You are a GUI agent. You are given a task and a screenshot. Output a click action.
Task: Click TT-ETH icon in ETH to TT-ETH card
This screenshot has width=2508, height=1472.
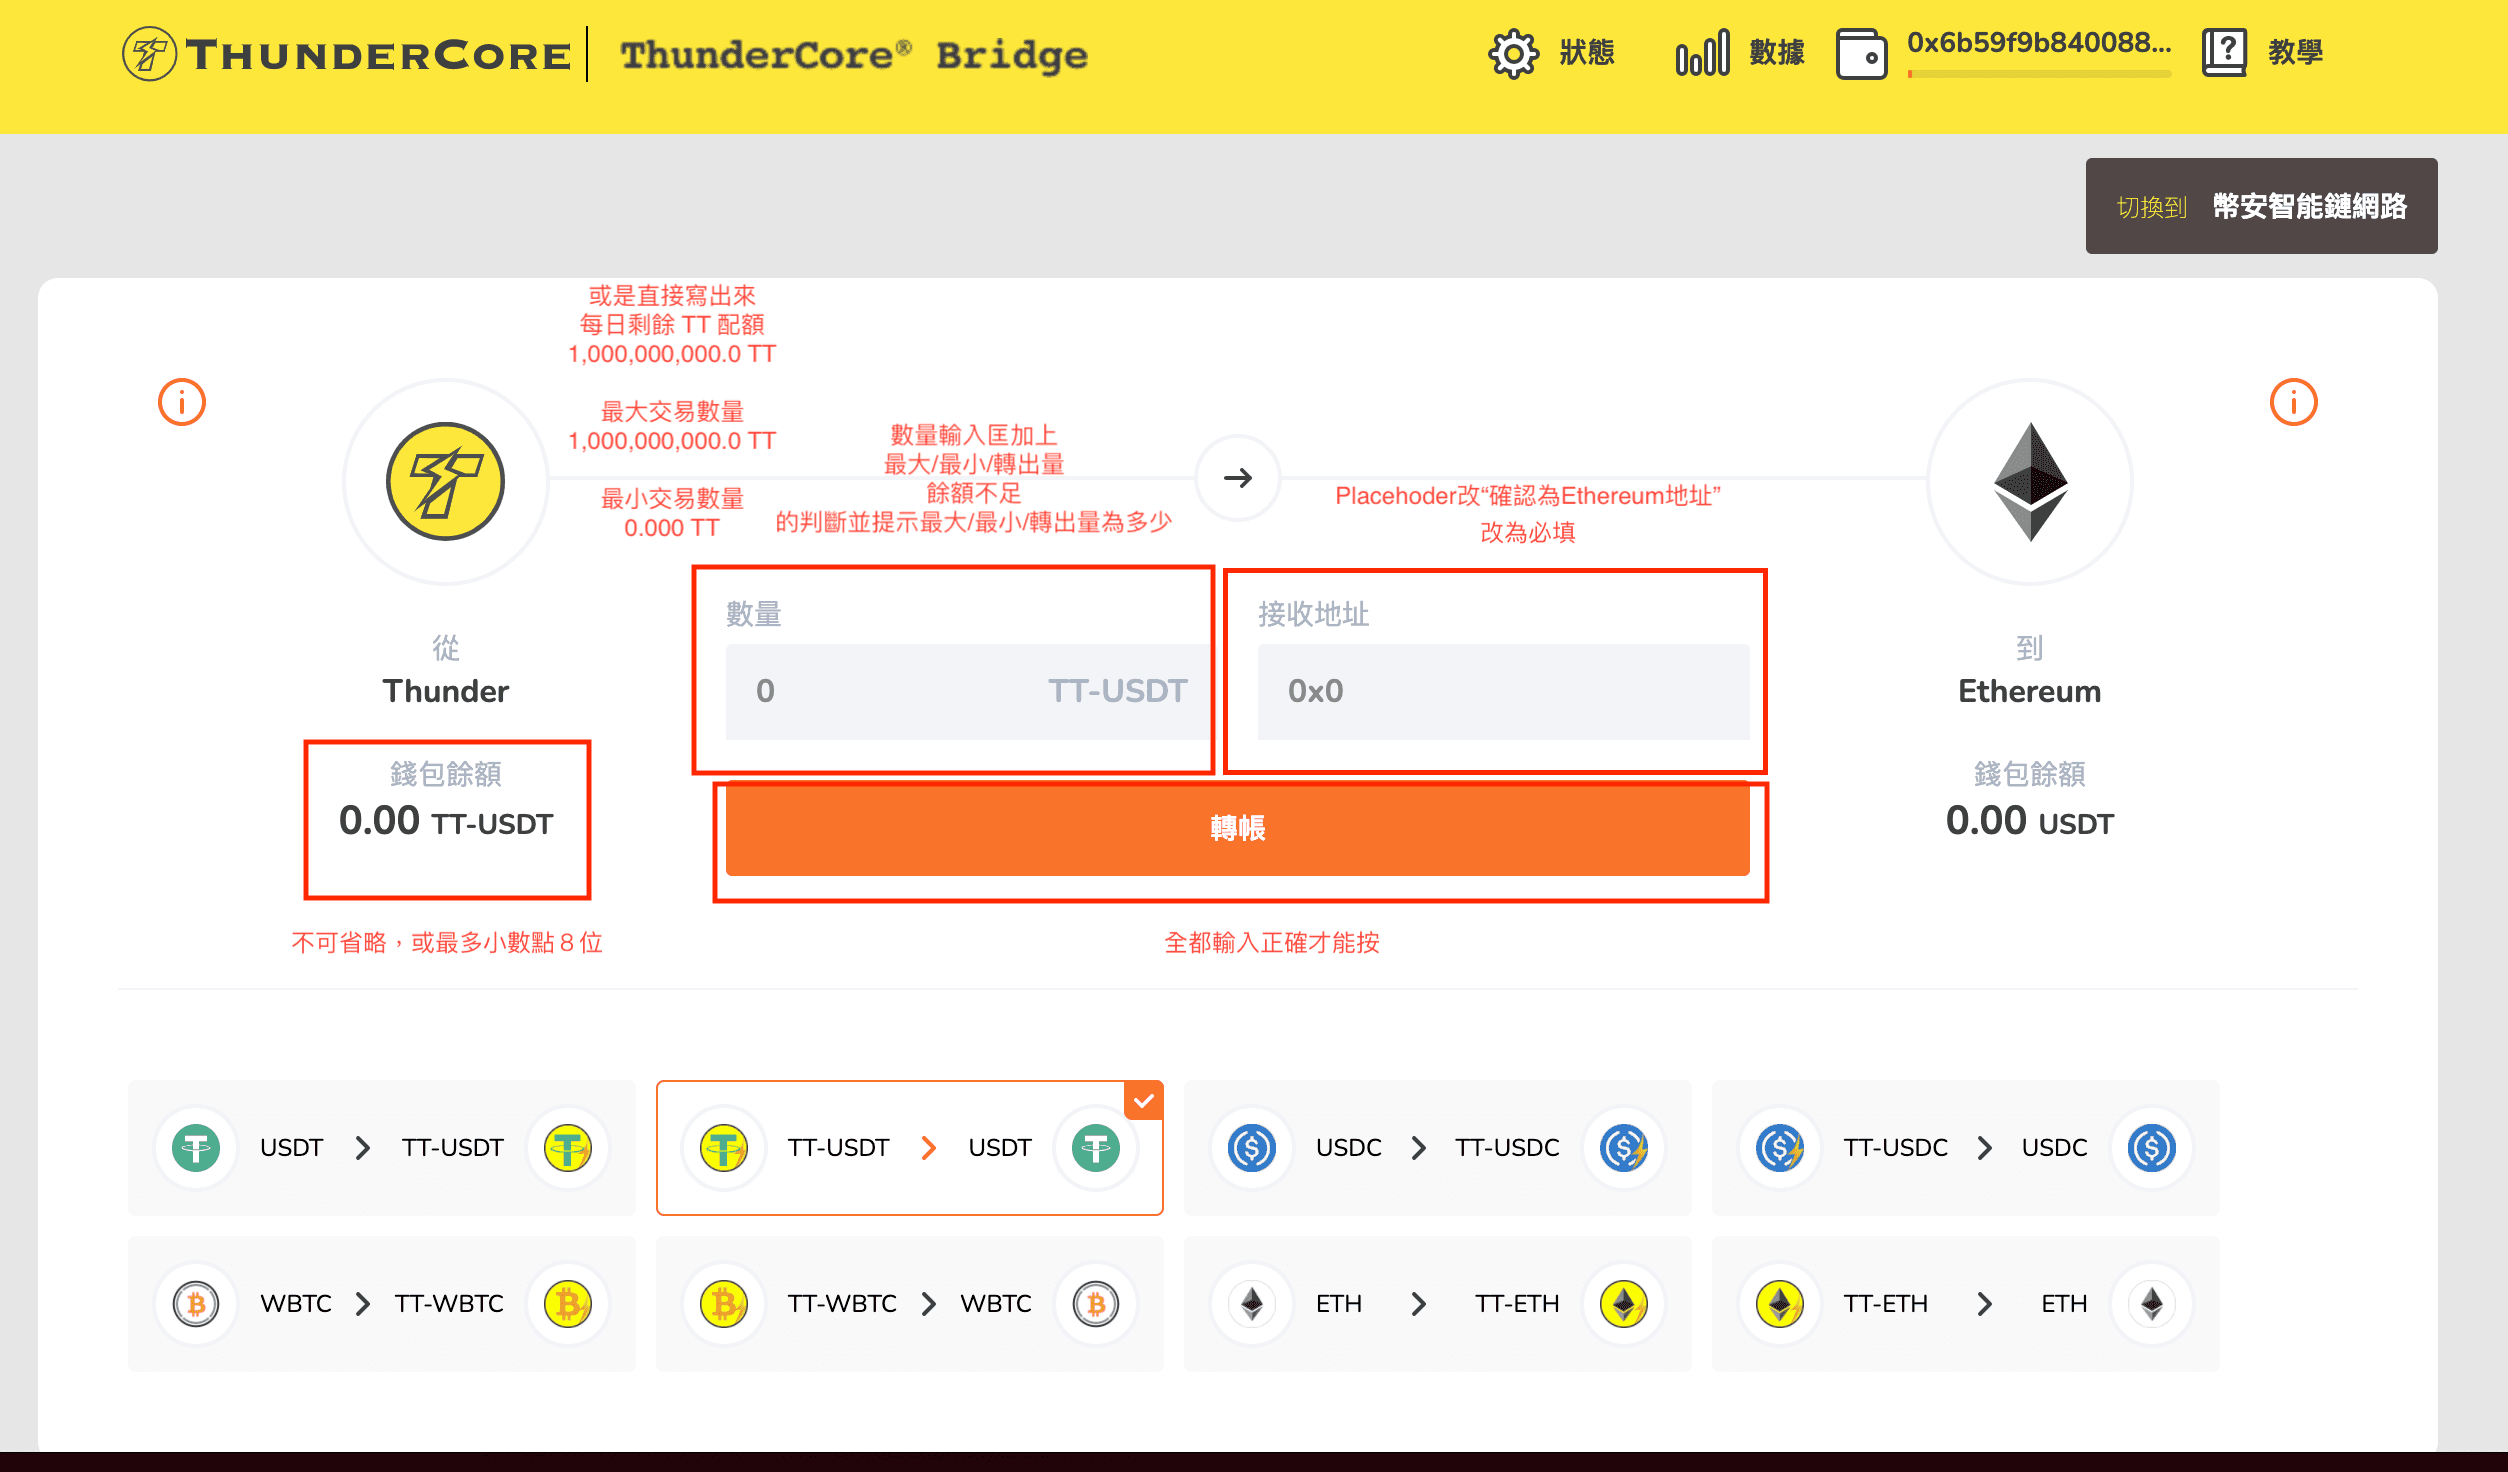point(1624,1303)
